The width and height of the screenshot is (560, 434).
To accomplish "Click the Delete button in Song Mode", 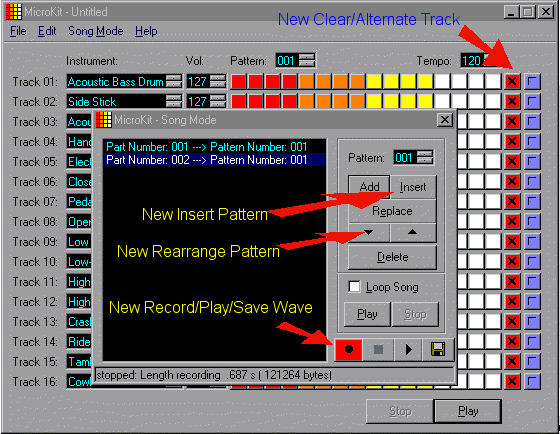I will click(x=392, y=257).
